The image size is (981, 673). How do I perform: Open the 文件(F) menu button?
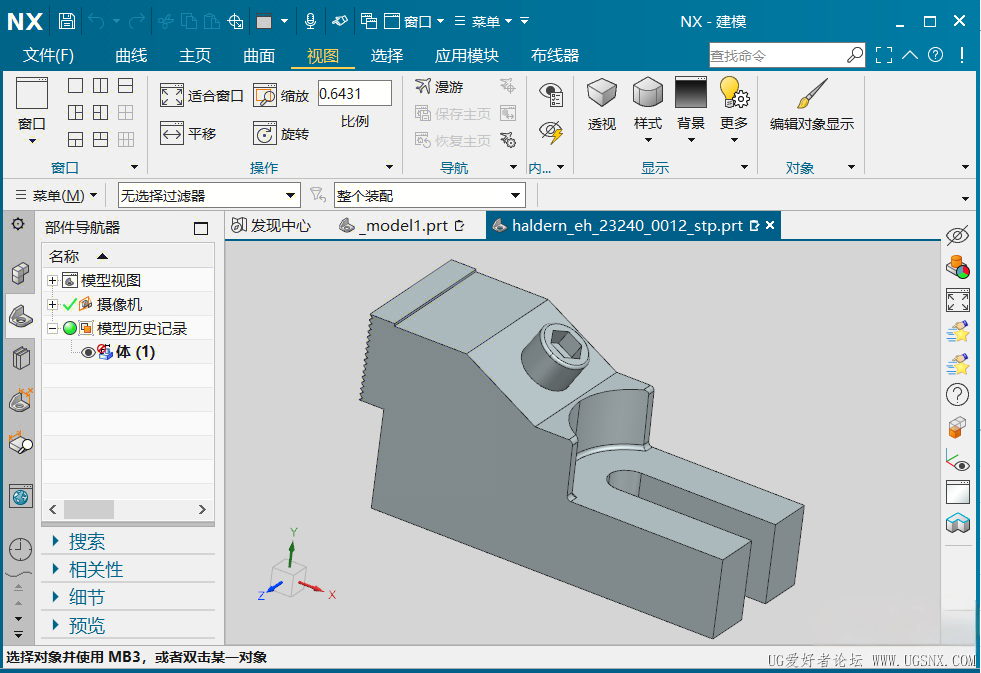click(x=48, y=56)
